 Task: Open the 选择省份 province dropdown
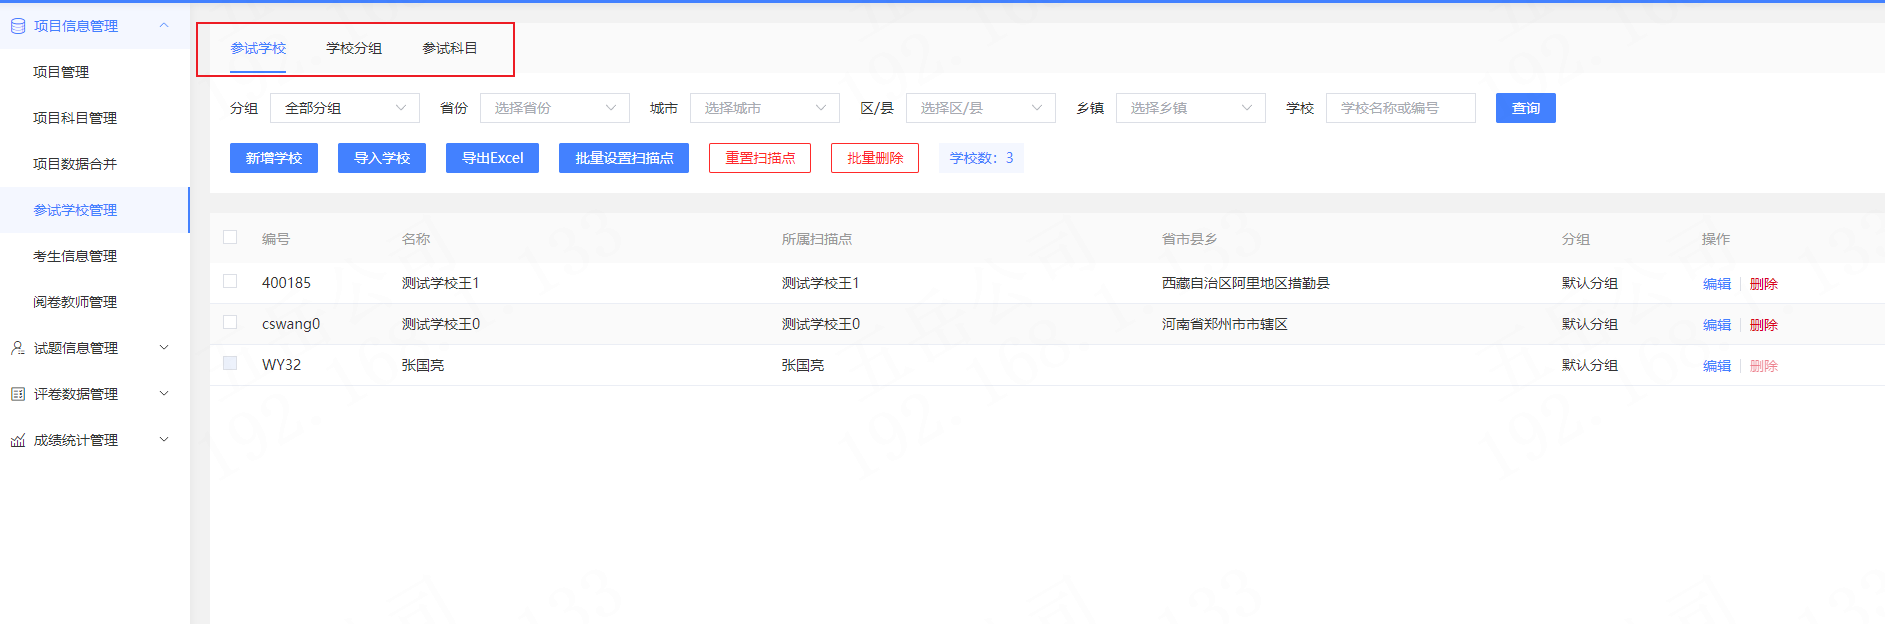(554, 108)
